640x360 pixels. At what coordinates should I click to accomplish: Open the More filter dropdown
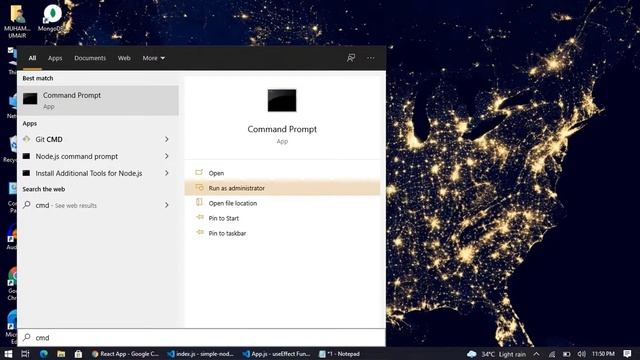click(x=153, y=58)
